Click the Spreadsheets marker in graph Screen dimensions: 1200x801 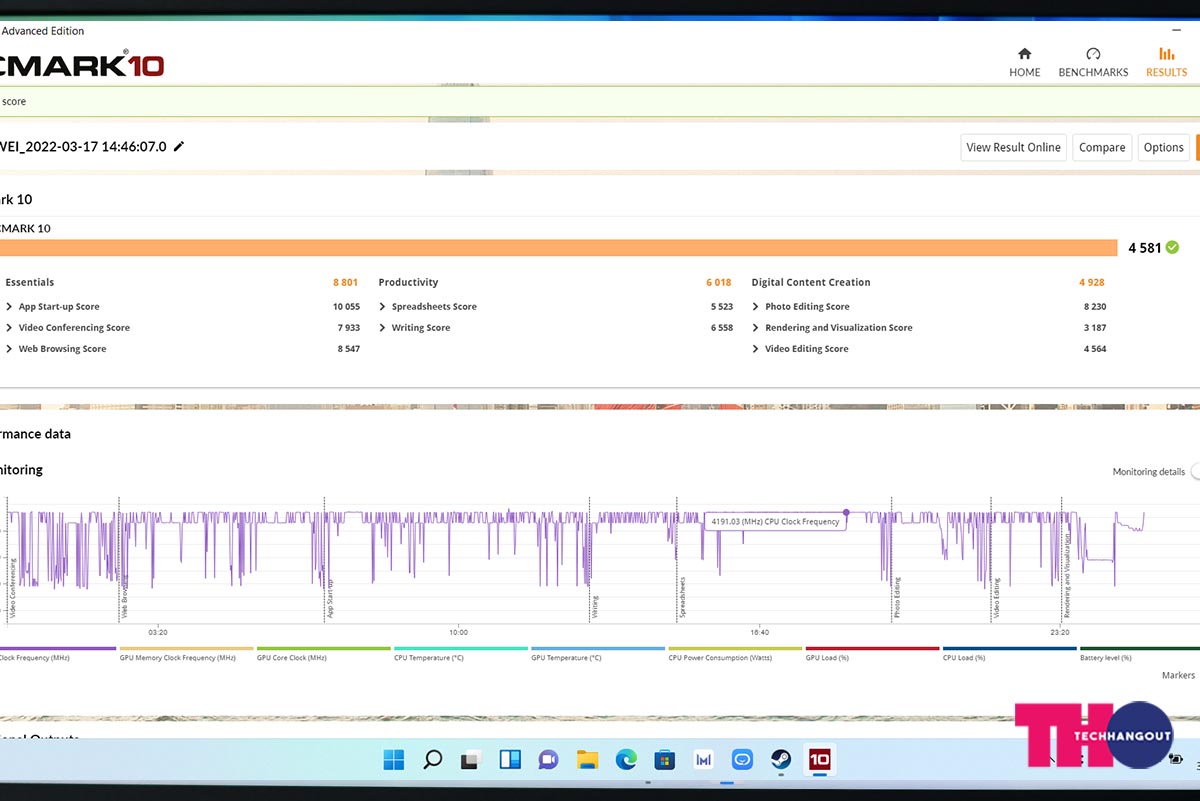(683, 595)
